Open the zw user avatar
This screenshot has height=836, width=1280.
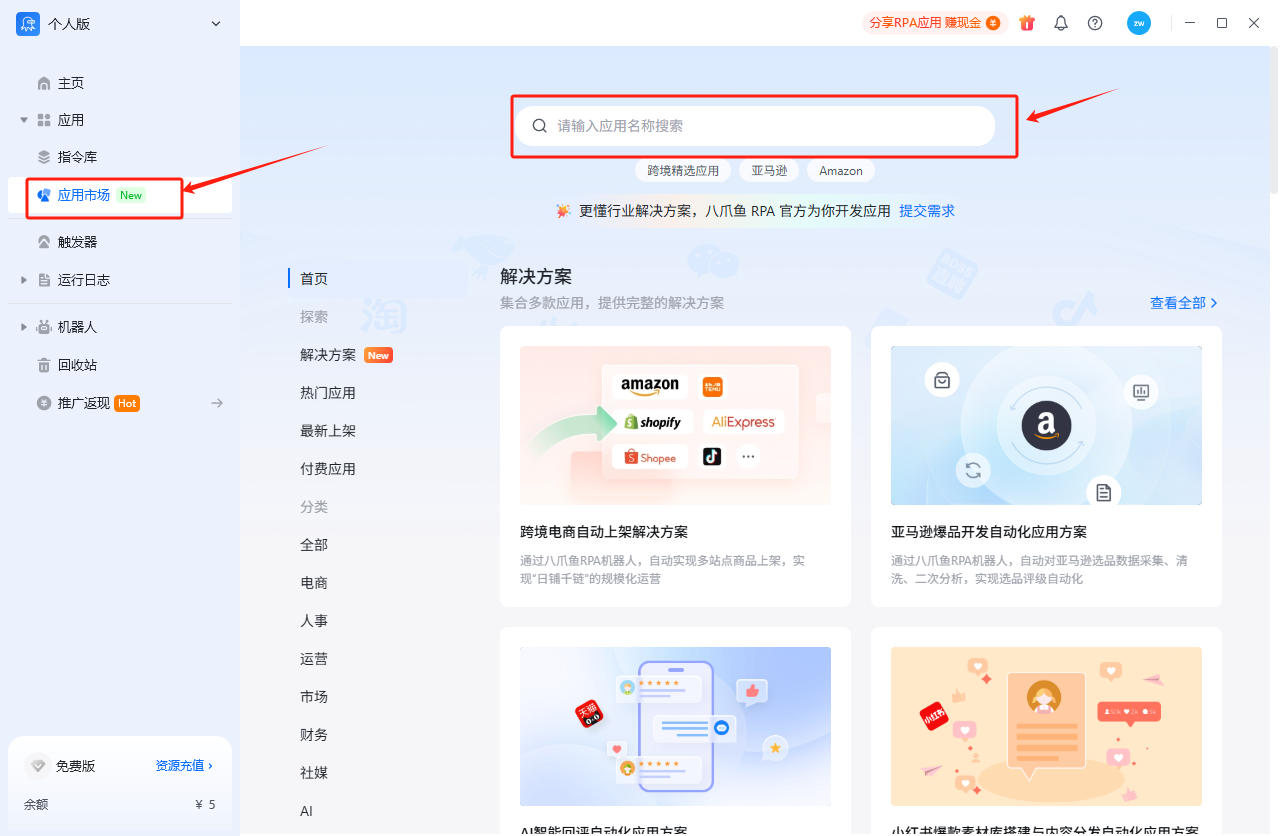coord(1139,23)
